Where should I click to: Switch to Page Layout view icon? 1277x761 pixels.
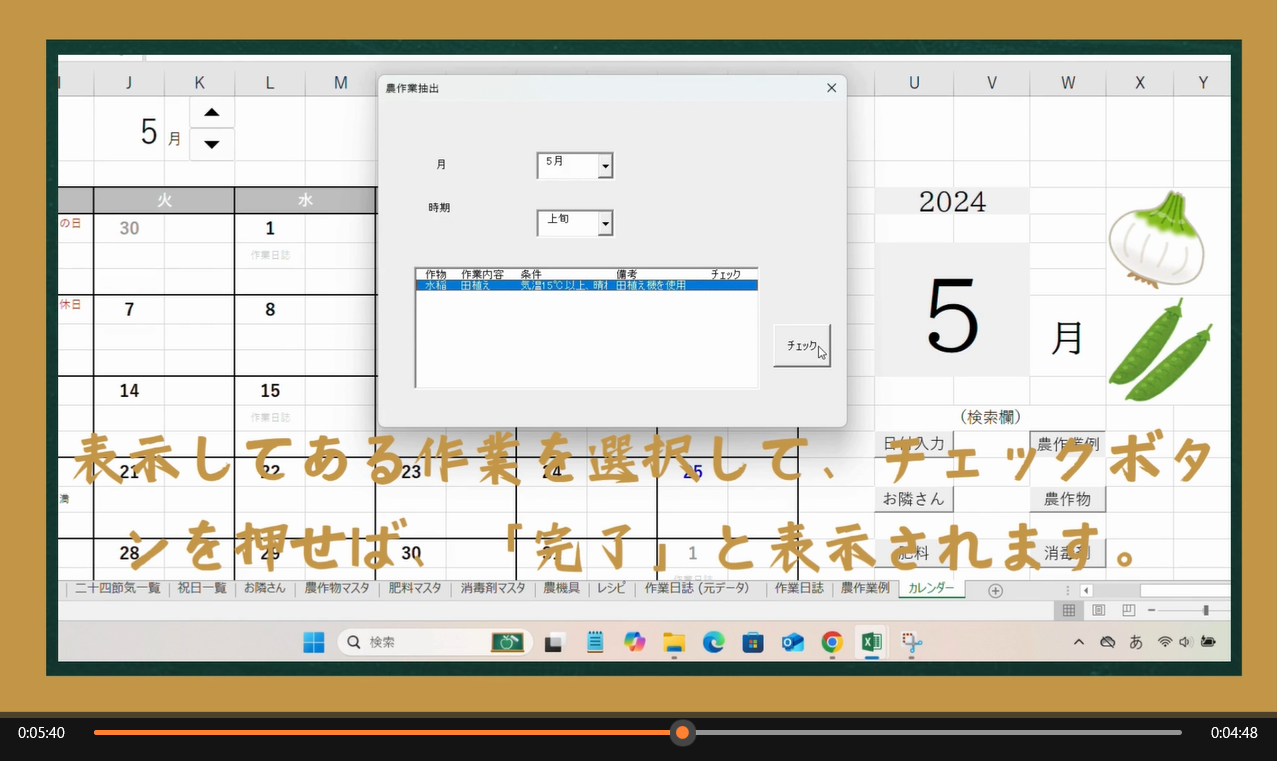1098,610
